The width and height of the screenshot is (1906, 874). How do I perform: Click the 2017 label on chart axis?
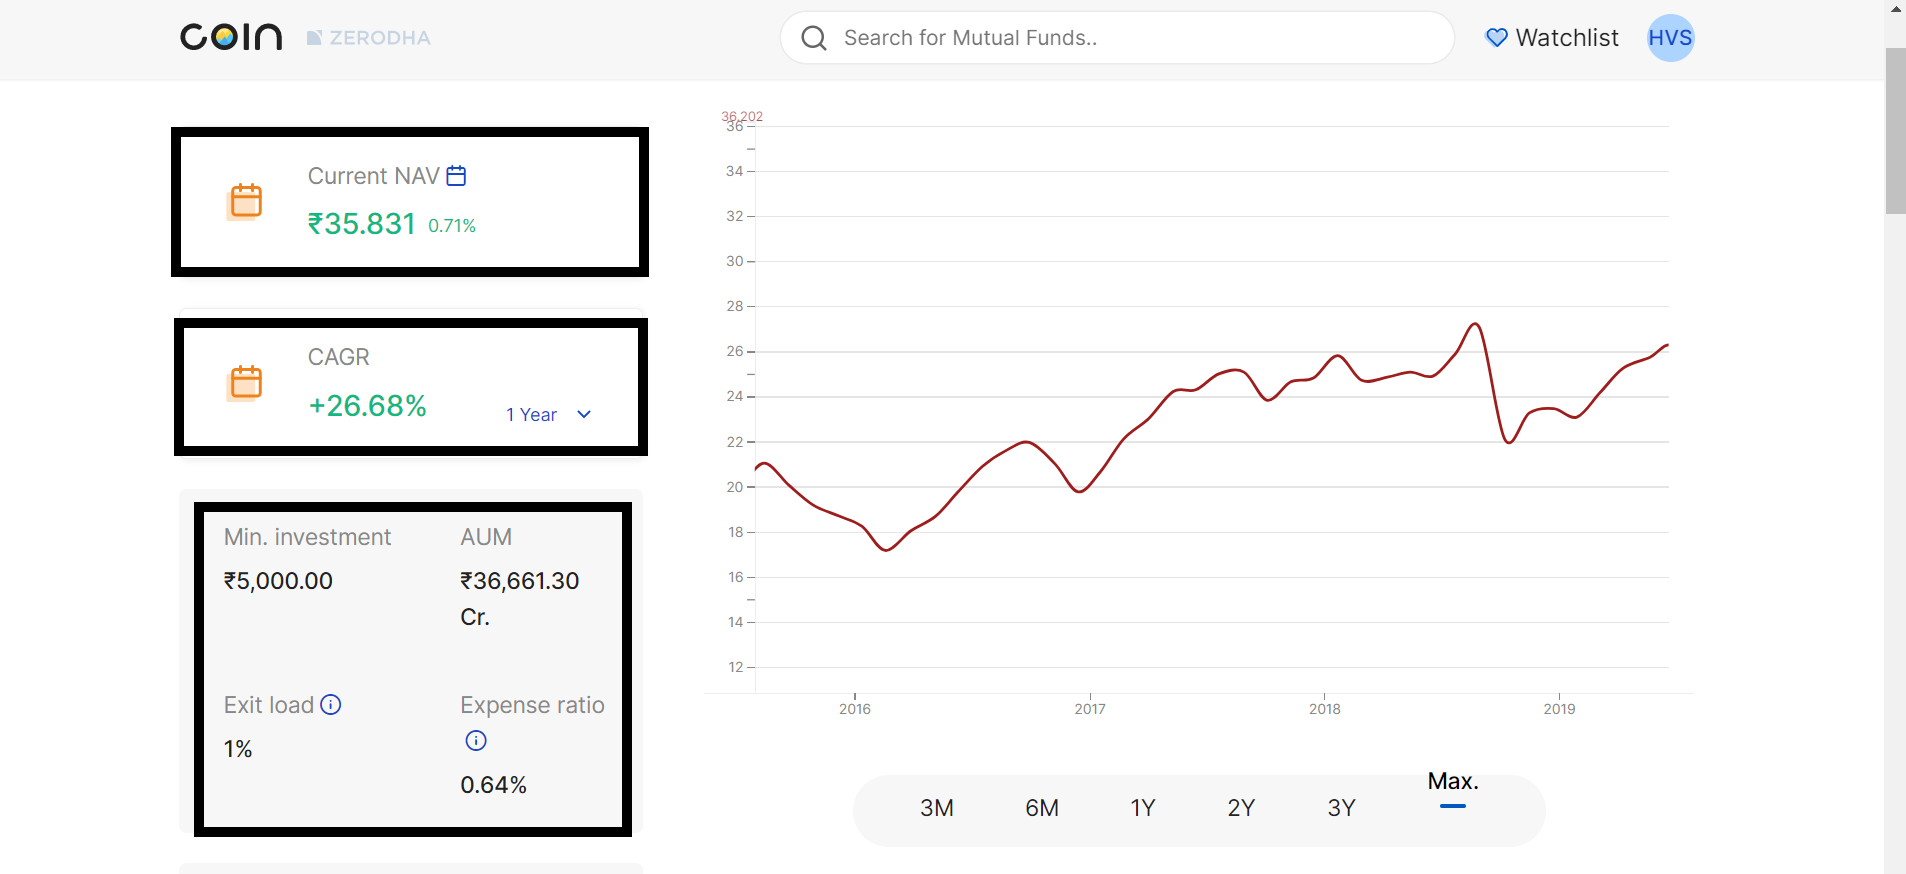[1090, 709]
